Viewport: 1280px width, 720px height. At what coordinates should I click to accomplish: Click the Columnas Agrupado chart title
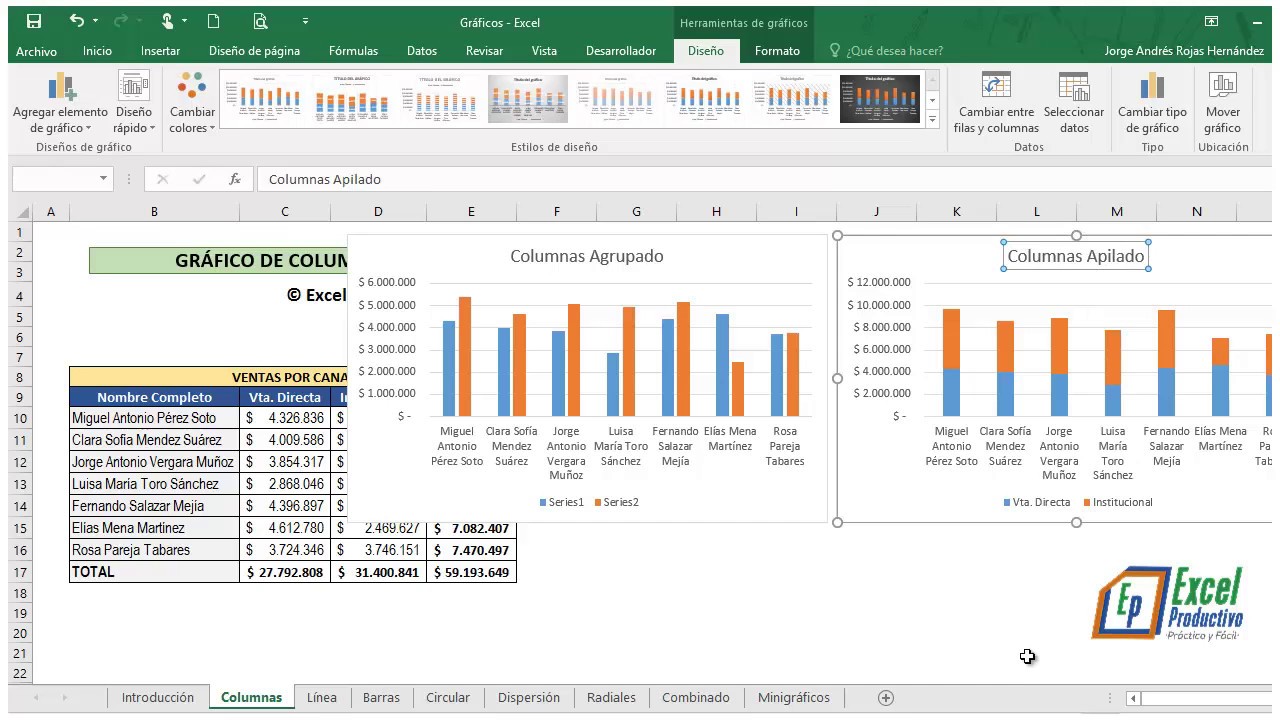(587, 256)
